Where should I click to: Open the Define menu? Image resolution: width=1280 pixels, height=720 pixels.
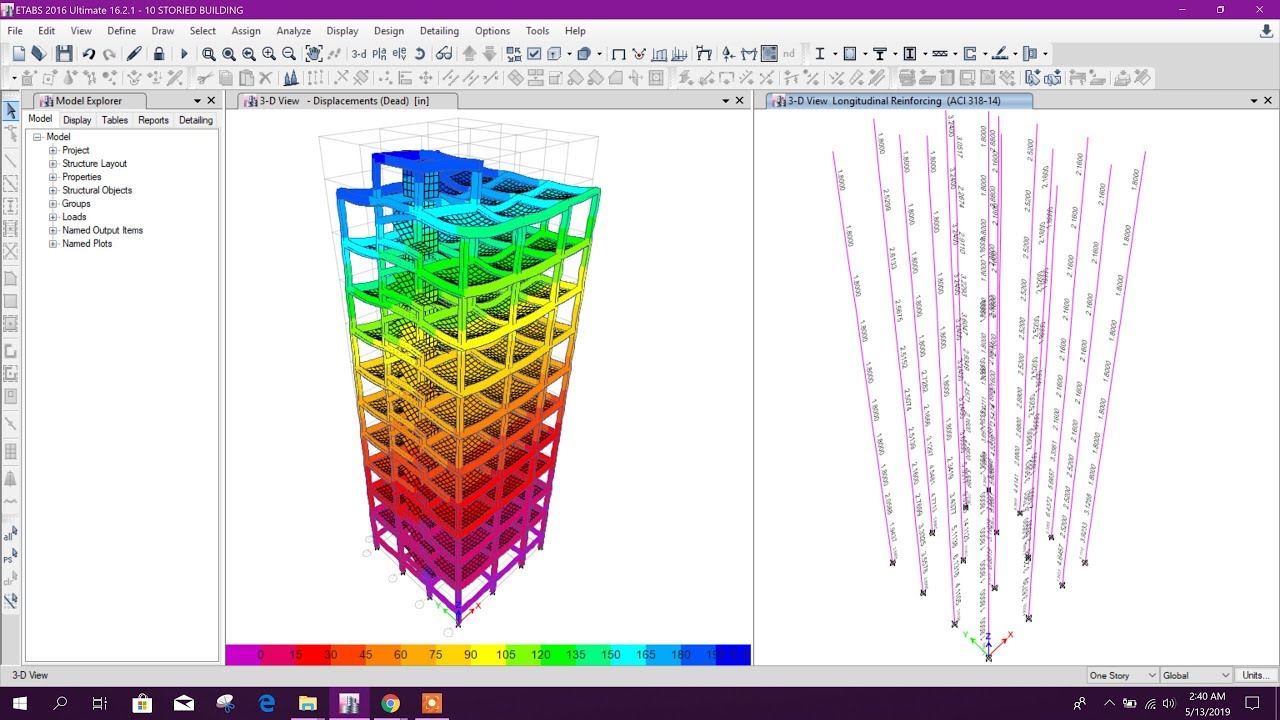121,31
